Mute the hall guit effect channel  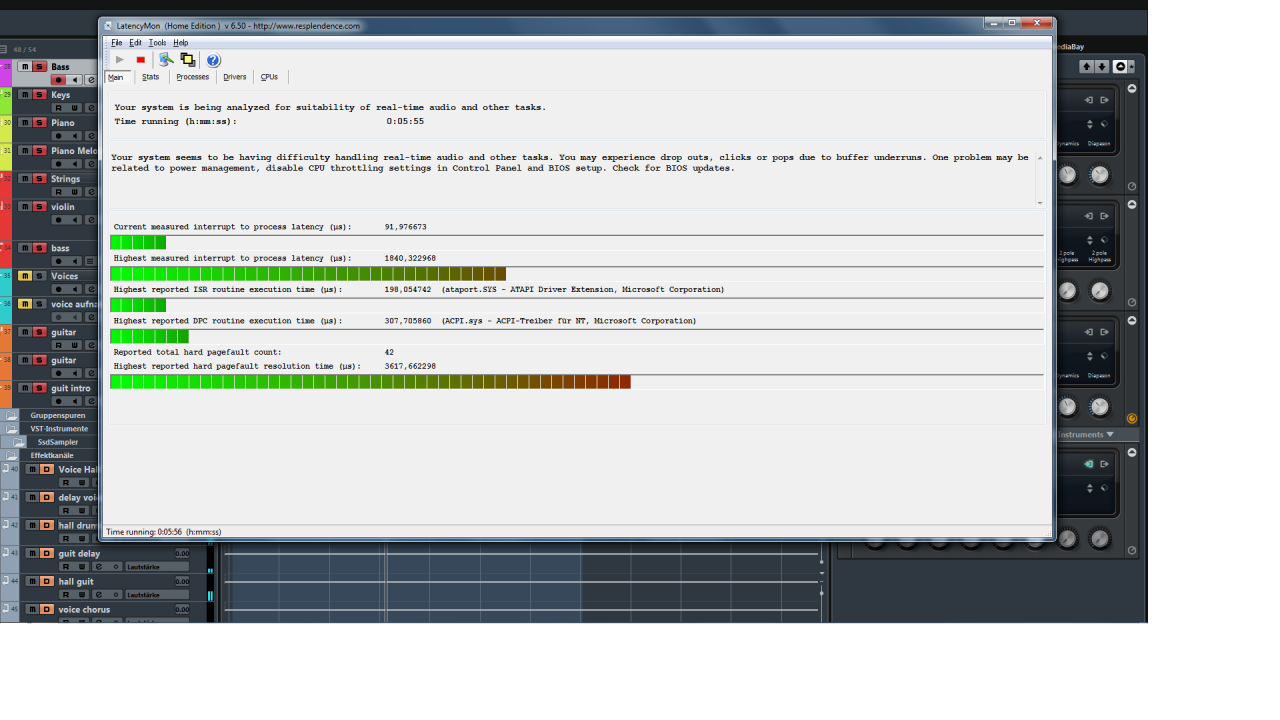coord(32,581)
